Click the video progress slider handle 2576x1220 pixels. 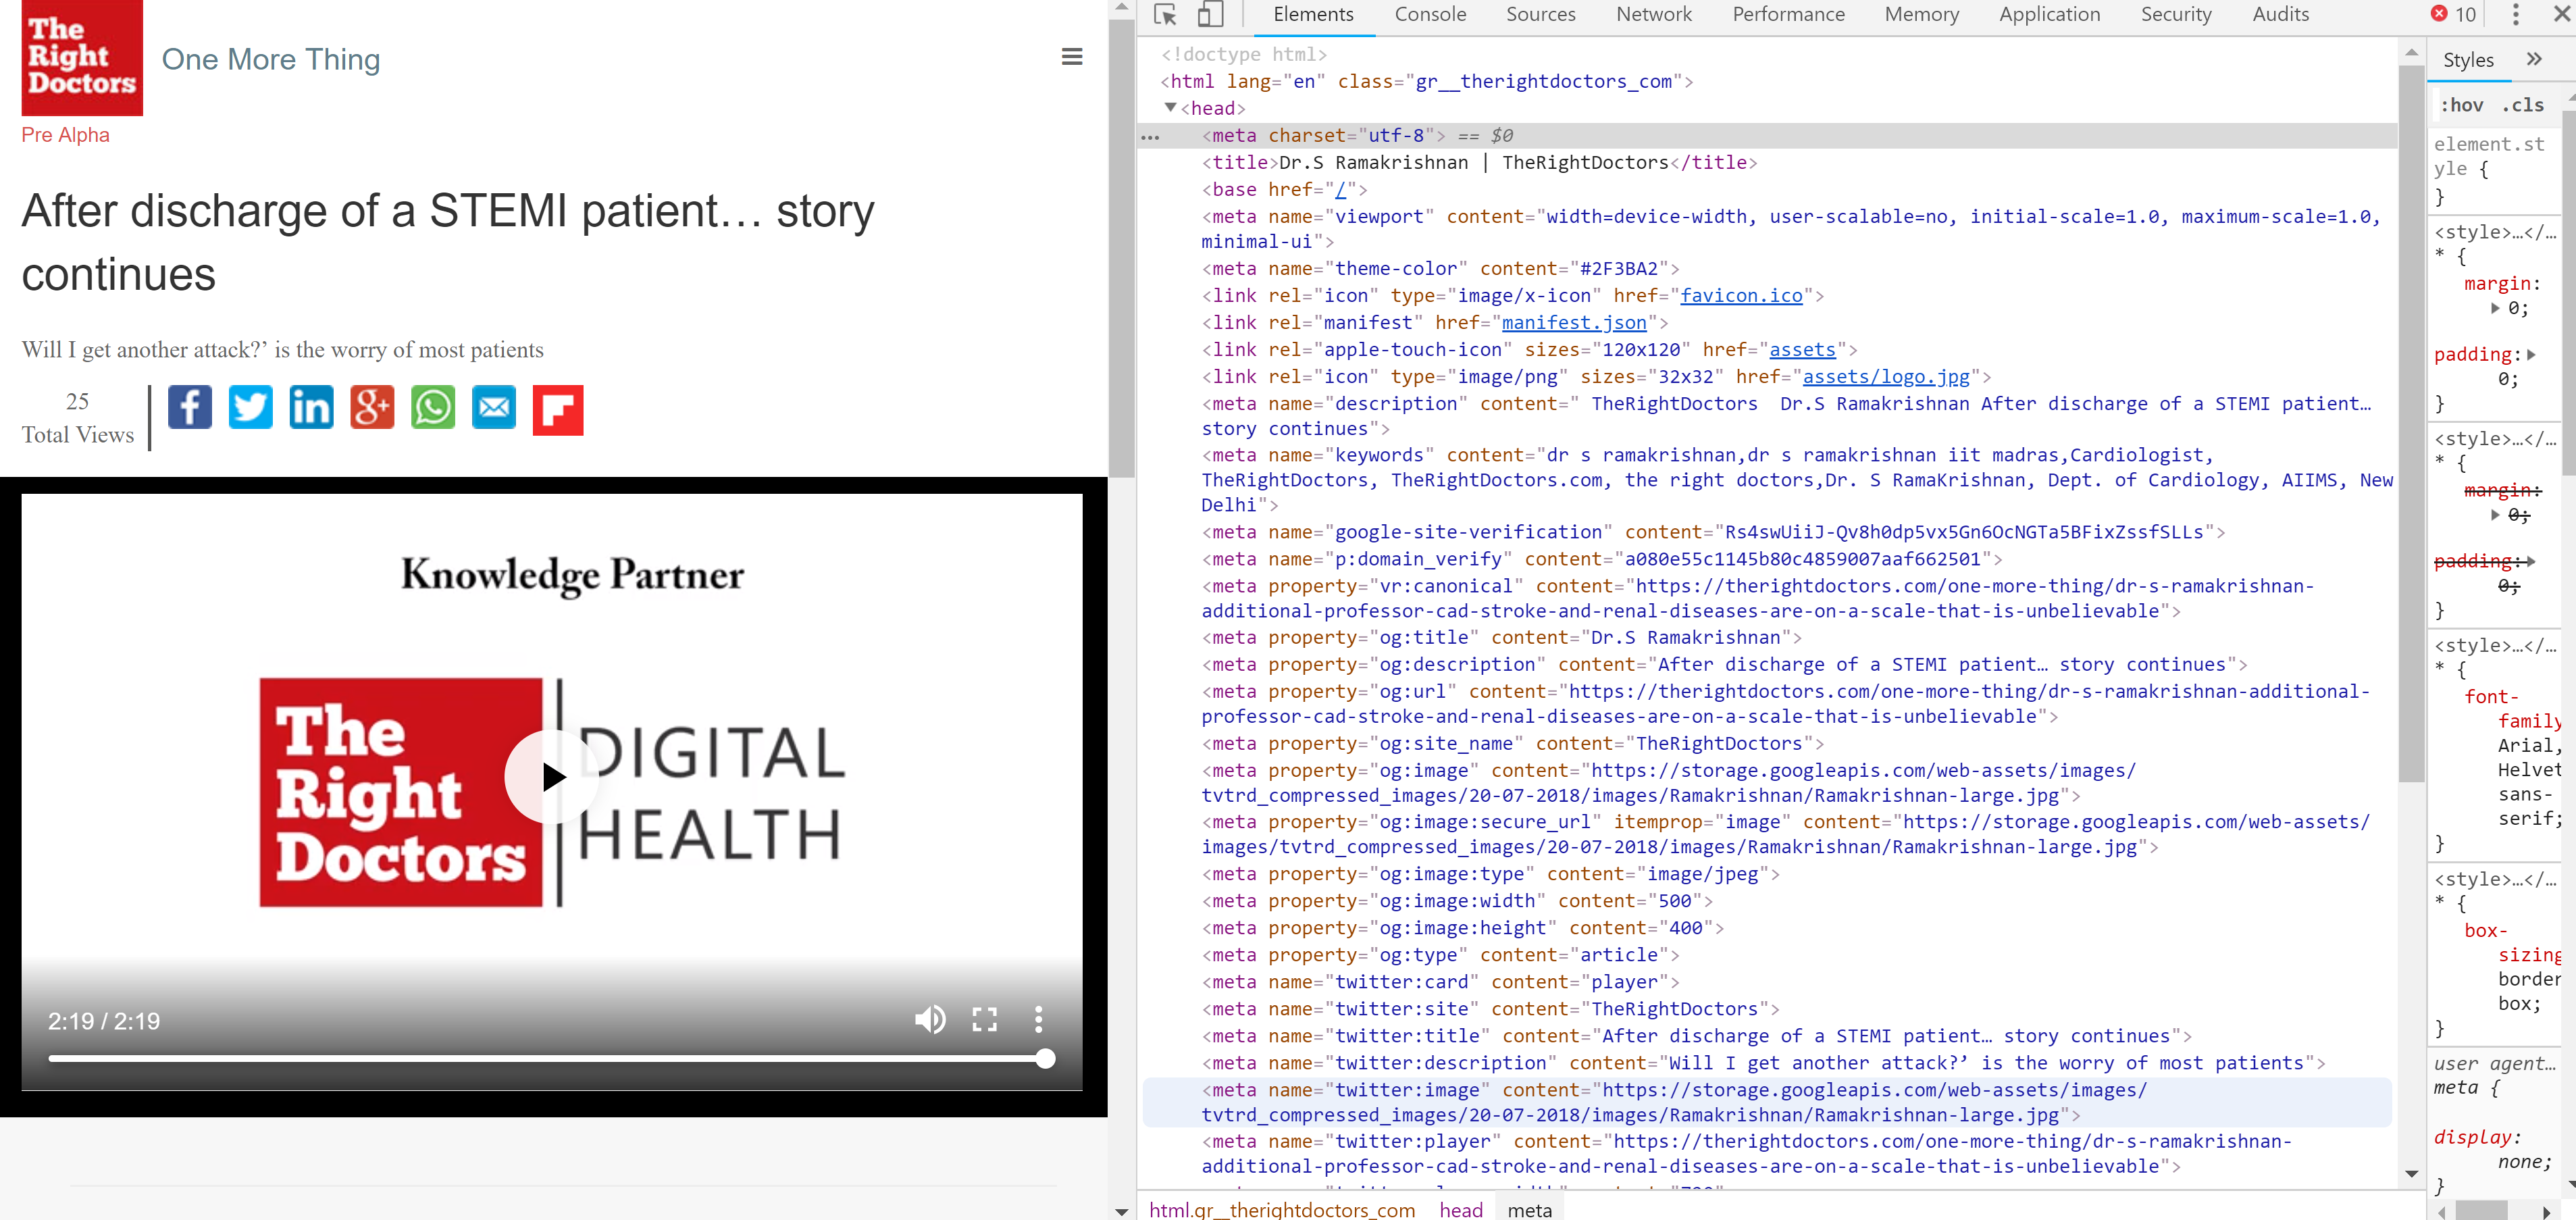(x=1045, y=1058)
